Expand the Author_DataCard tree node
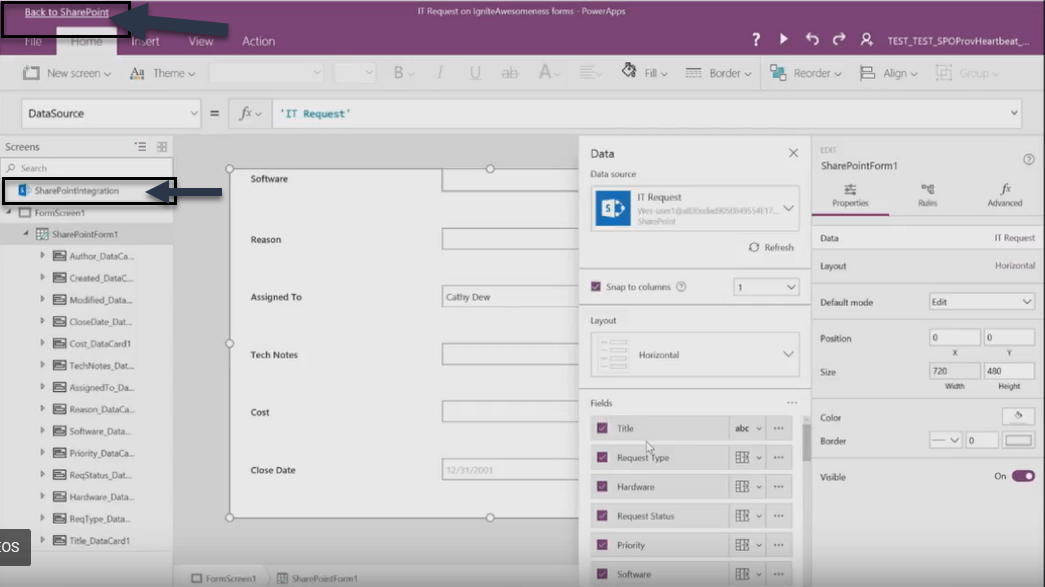The height and width of the screenshot is (587, 1045). [42, 256]
